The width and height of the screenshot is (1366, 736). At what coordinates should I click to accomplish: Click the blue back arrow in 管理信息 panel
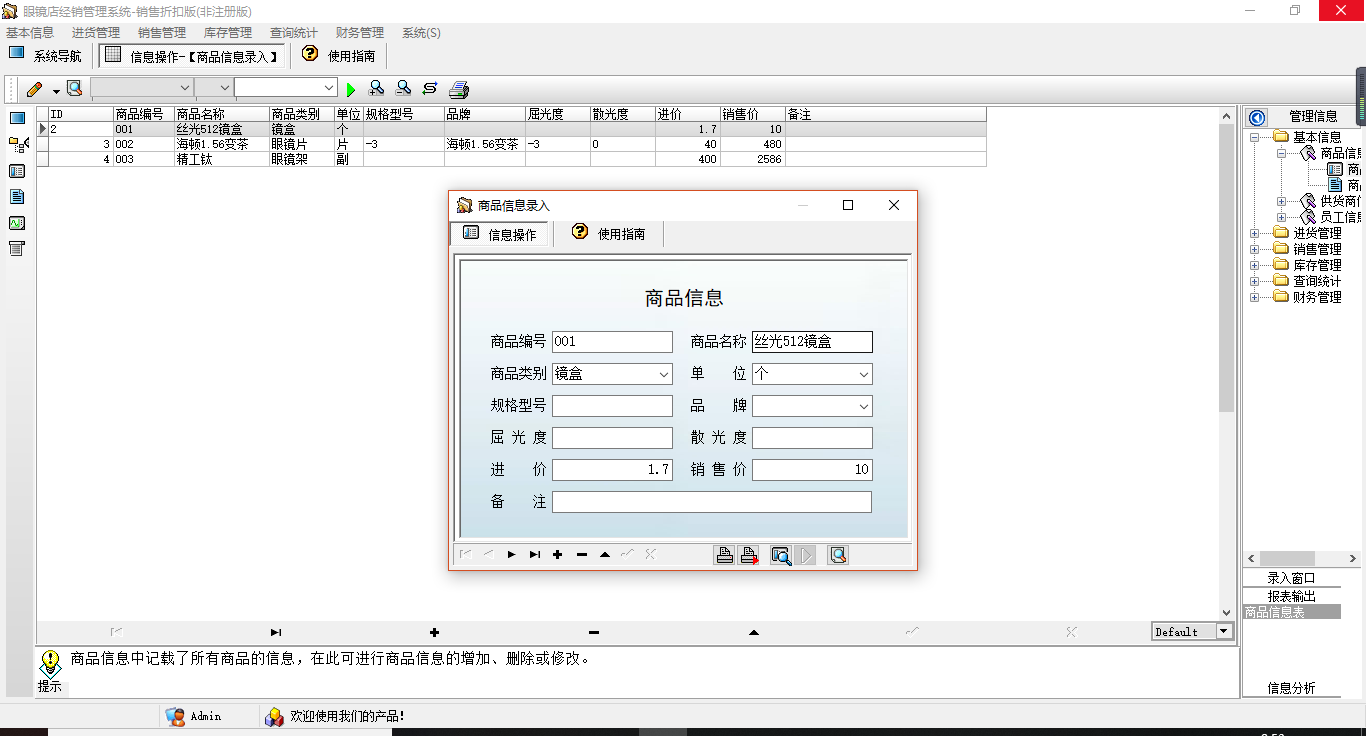coord(1257,117)
